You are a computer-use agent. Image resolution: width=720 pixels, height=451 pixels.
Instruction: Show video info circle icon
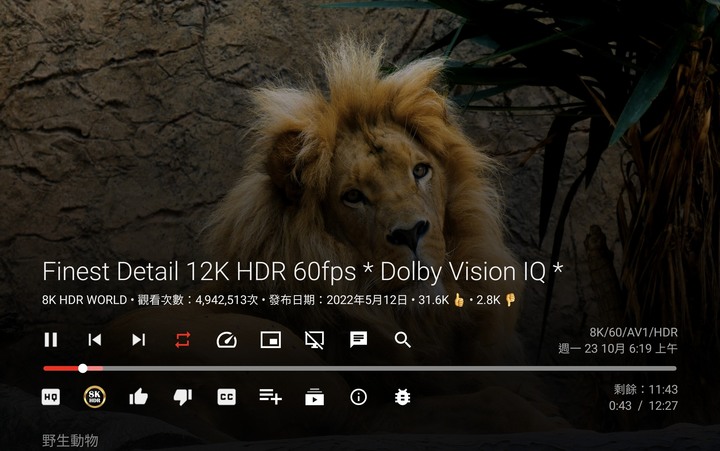pyautogui.click(x=358, y=397)
